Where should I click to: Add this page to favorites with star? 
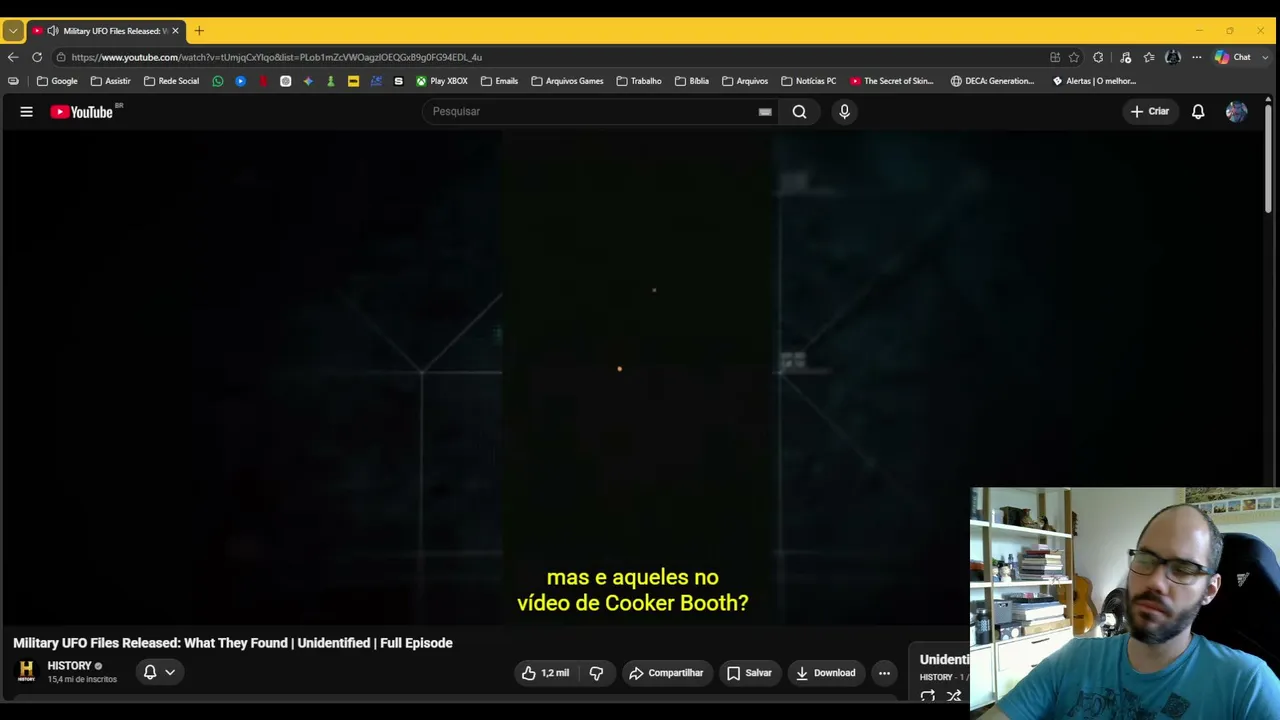[x=1074, y=57]
